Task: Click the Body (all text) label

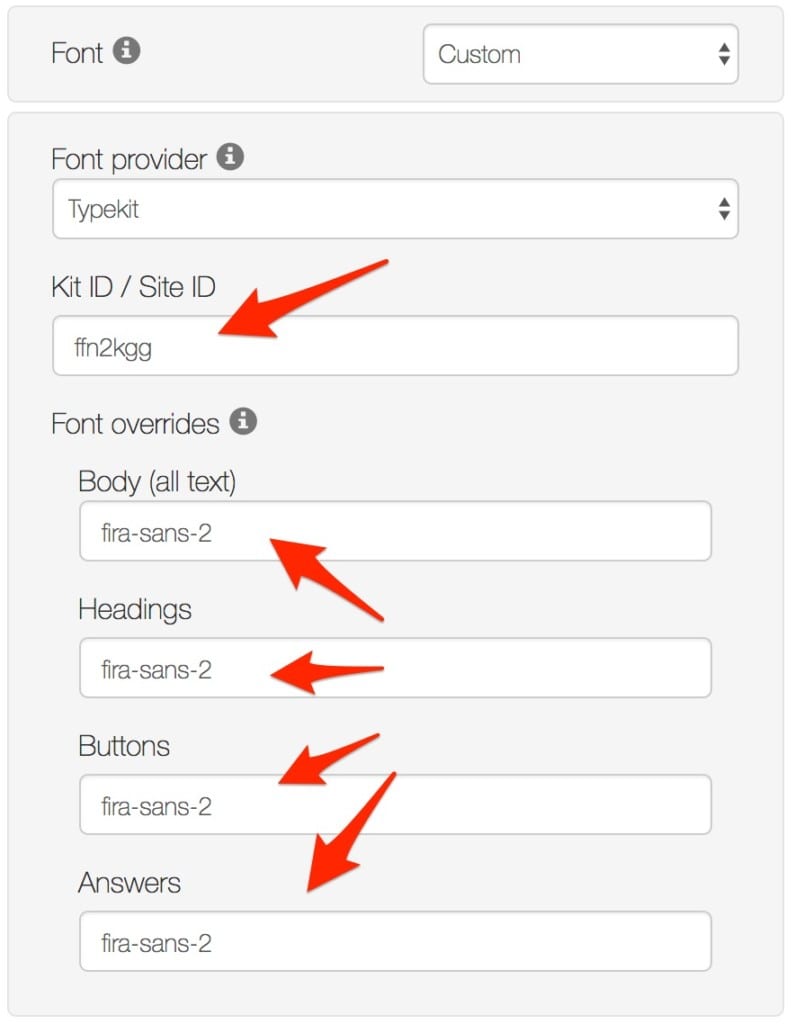Action: click(157, 483)
